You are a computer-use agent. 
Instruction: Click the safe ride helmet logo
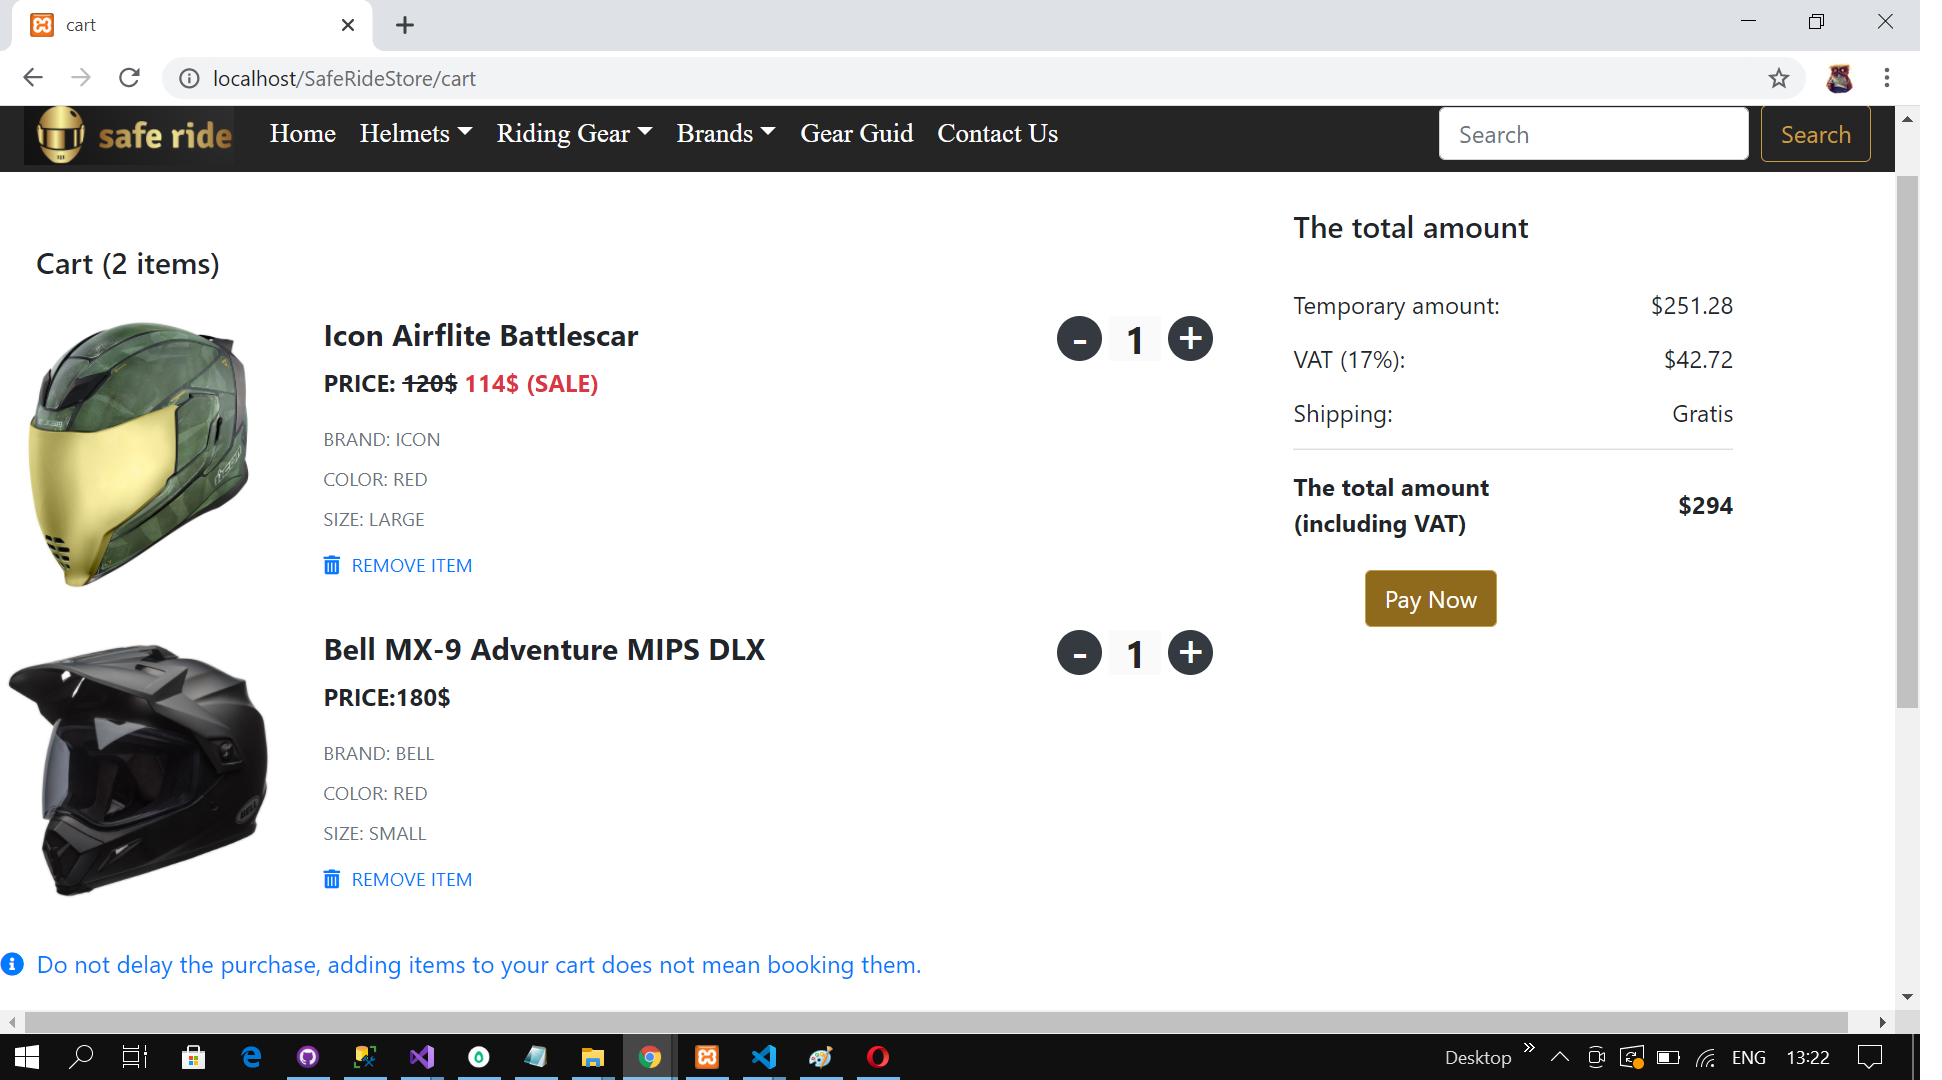click(x=62, y=134)
